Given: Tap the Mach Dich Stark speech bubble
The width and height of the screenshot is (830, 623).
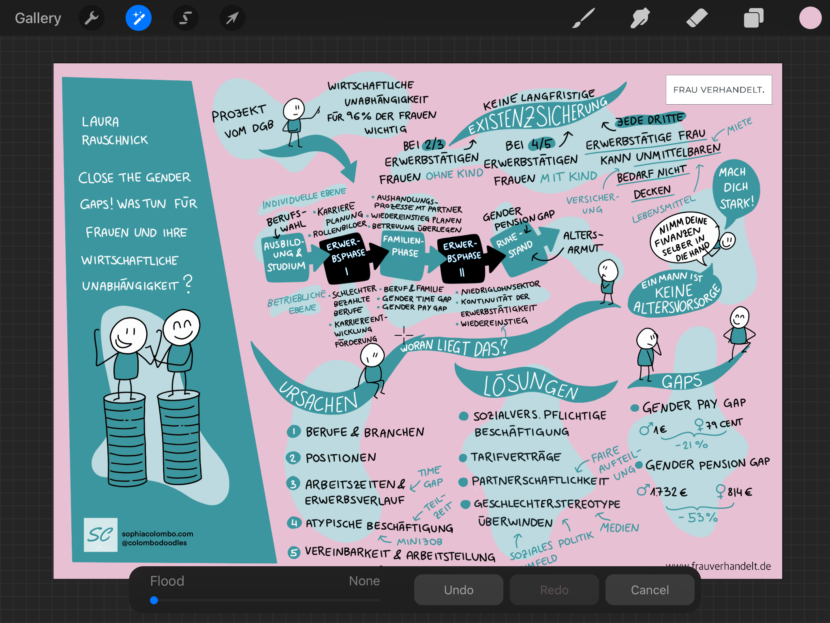Looking at the screenshot, I should (737, 187).
